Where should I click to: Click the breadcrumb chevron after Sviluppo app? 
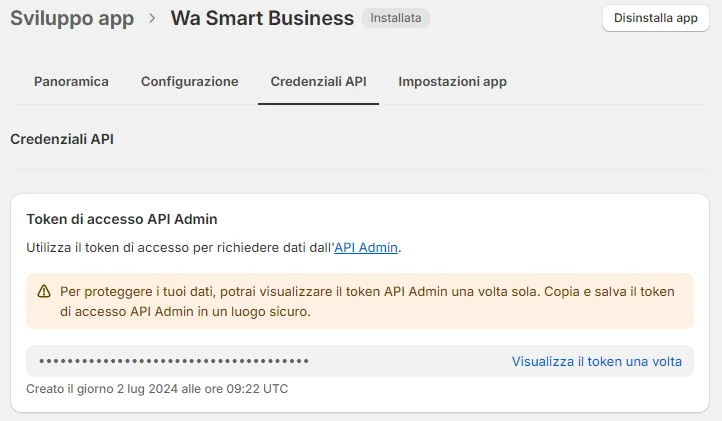[152, 18]
